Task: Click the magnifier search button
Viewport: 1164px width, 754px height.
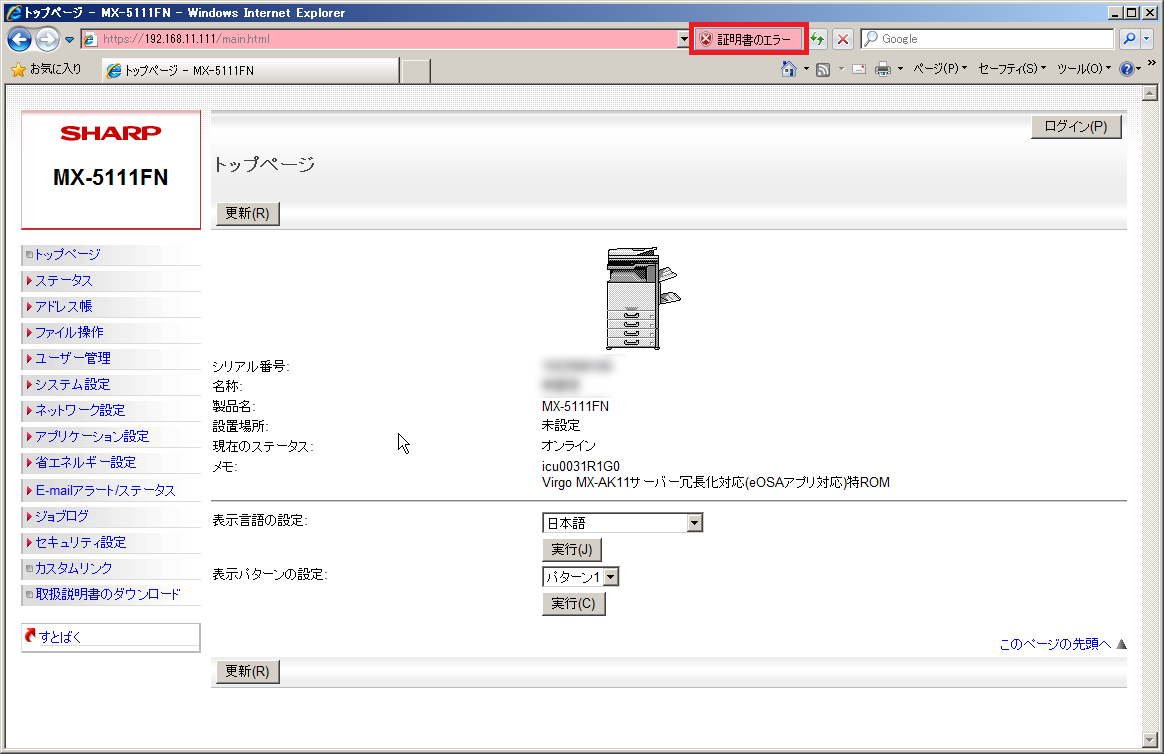Action: (x=1129, y=39)
